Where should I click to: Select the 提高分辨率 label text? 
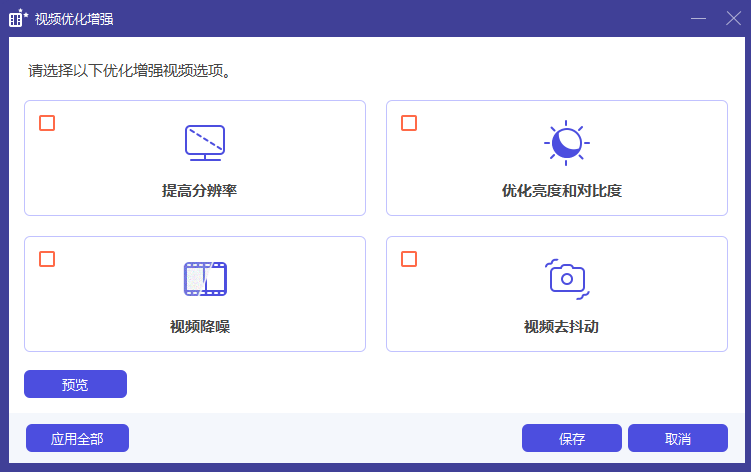tap(199, 191)
